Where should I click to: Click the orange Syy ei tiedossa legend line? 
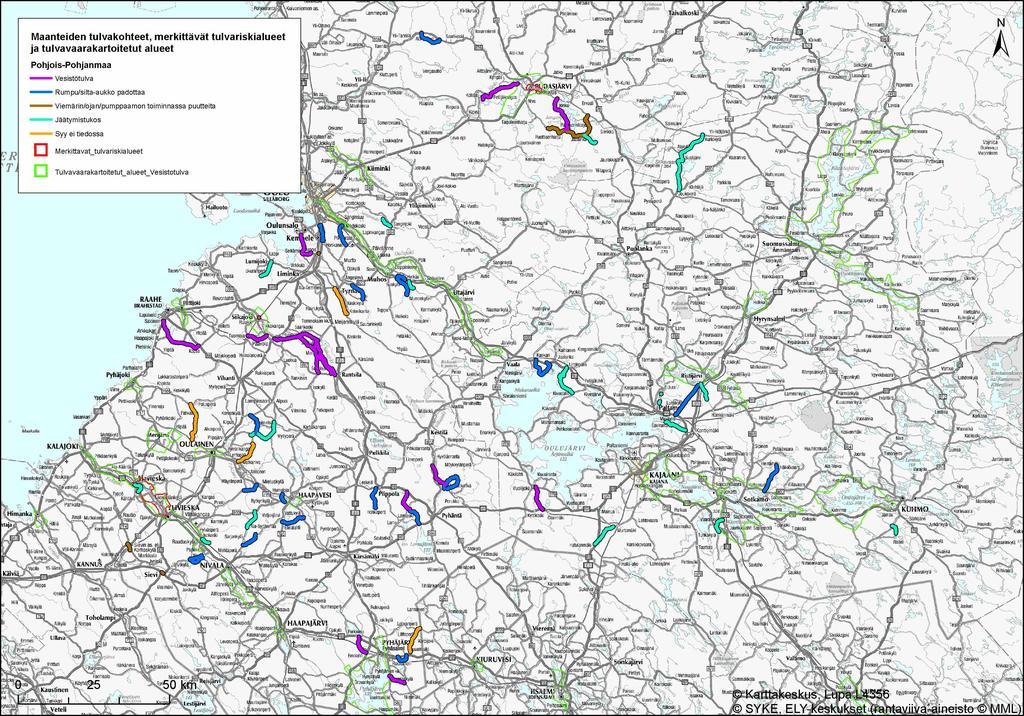click(41, 134)
